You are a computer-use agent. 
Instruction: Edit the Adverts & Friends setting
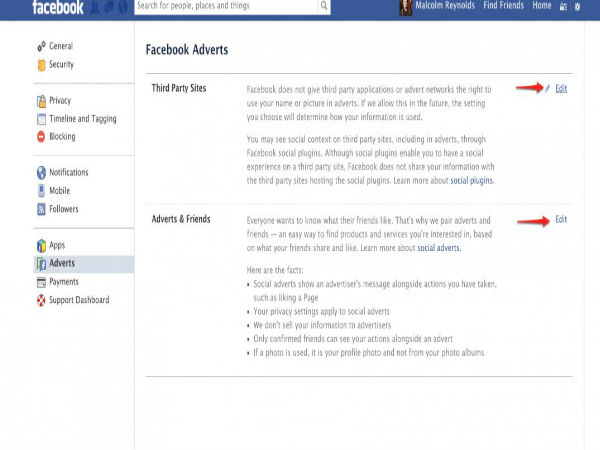(561, 220)
